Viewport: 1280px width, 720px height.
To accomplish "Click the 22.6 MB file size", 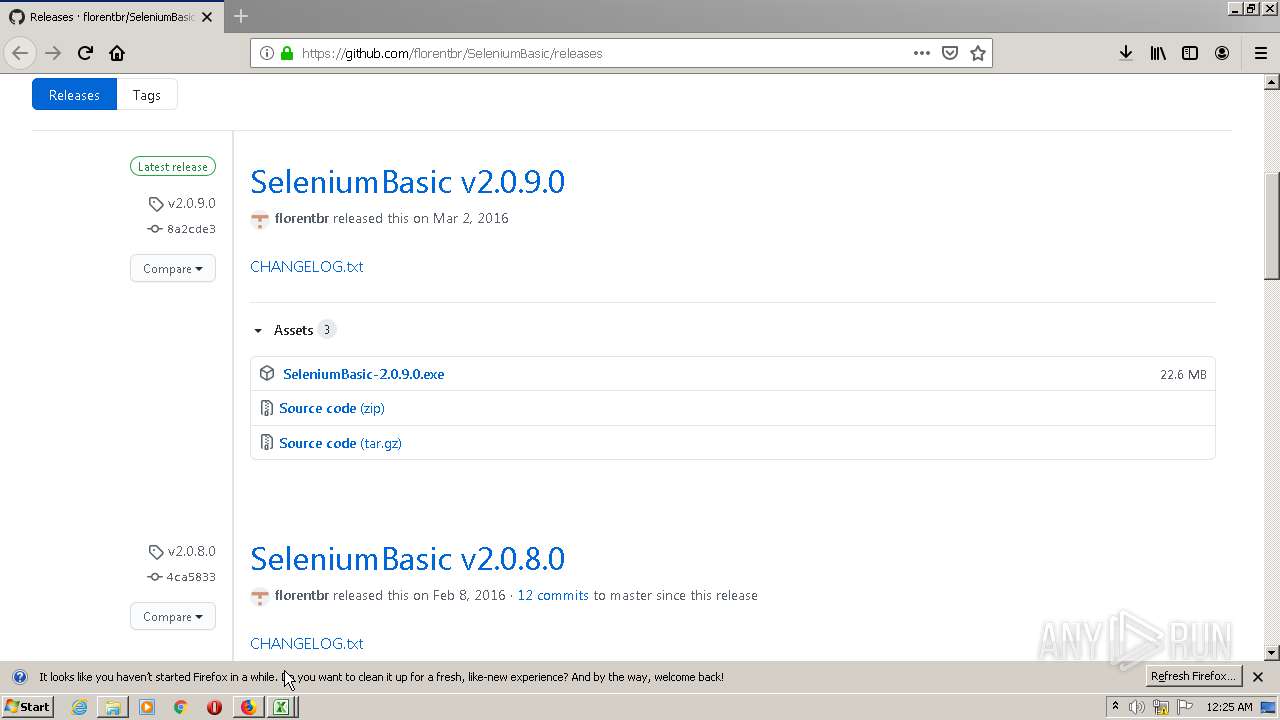I will pos(1183,374).
